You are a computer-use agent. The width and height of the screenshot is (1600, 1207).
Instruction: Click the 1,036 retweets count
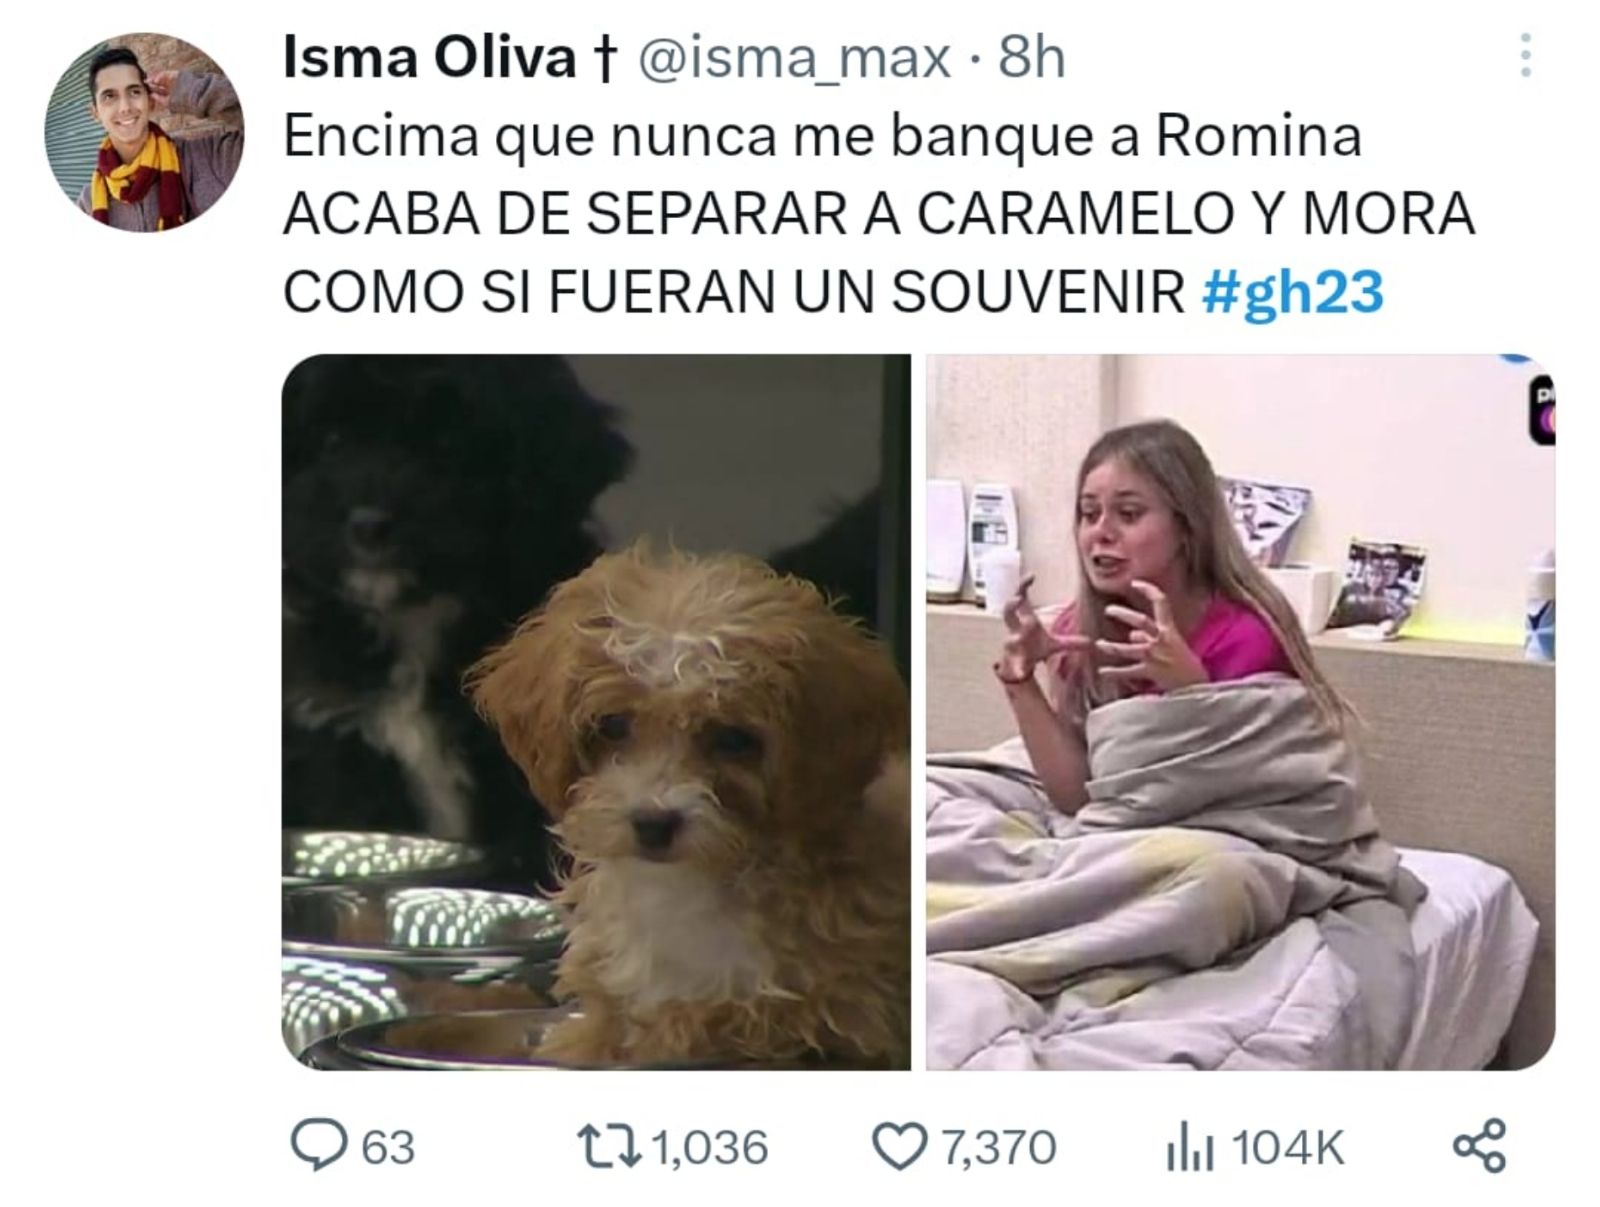[710, 1147]
